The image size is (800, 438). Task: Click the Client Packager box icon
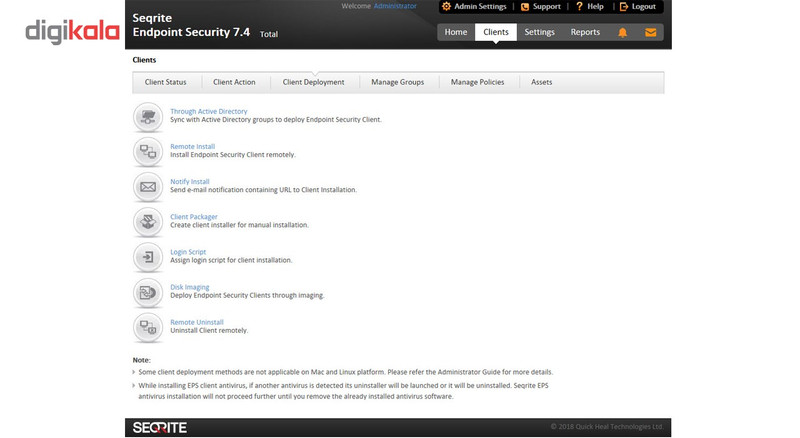tap(148, 222)
